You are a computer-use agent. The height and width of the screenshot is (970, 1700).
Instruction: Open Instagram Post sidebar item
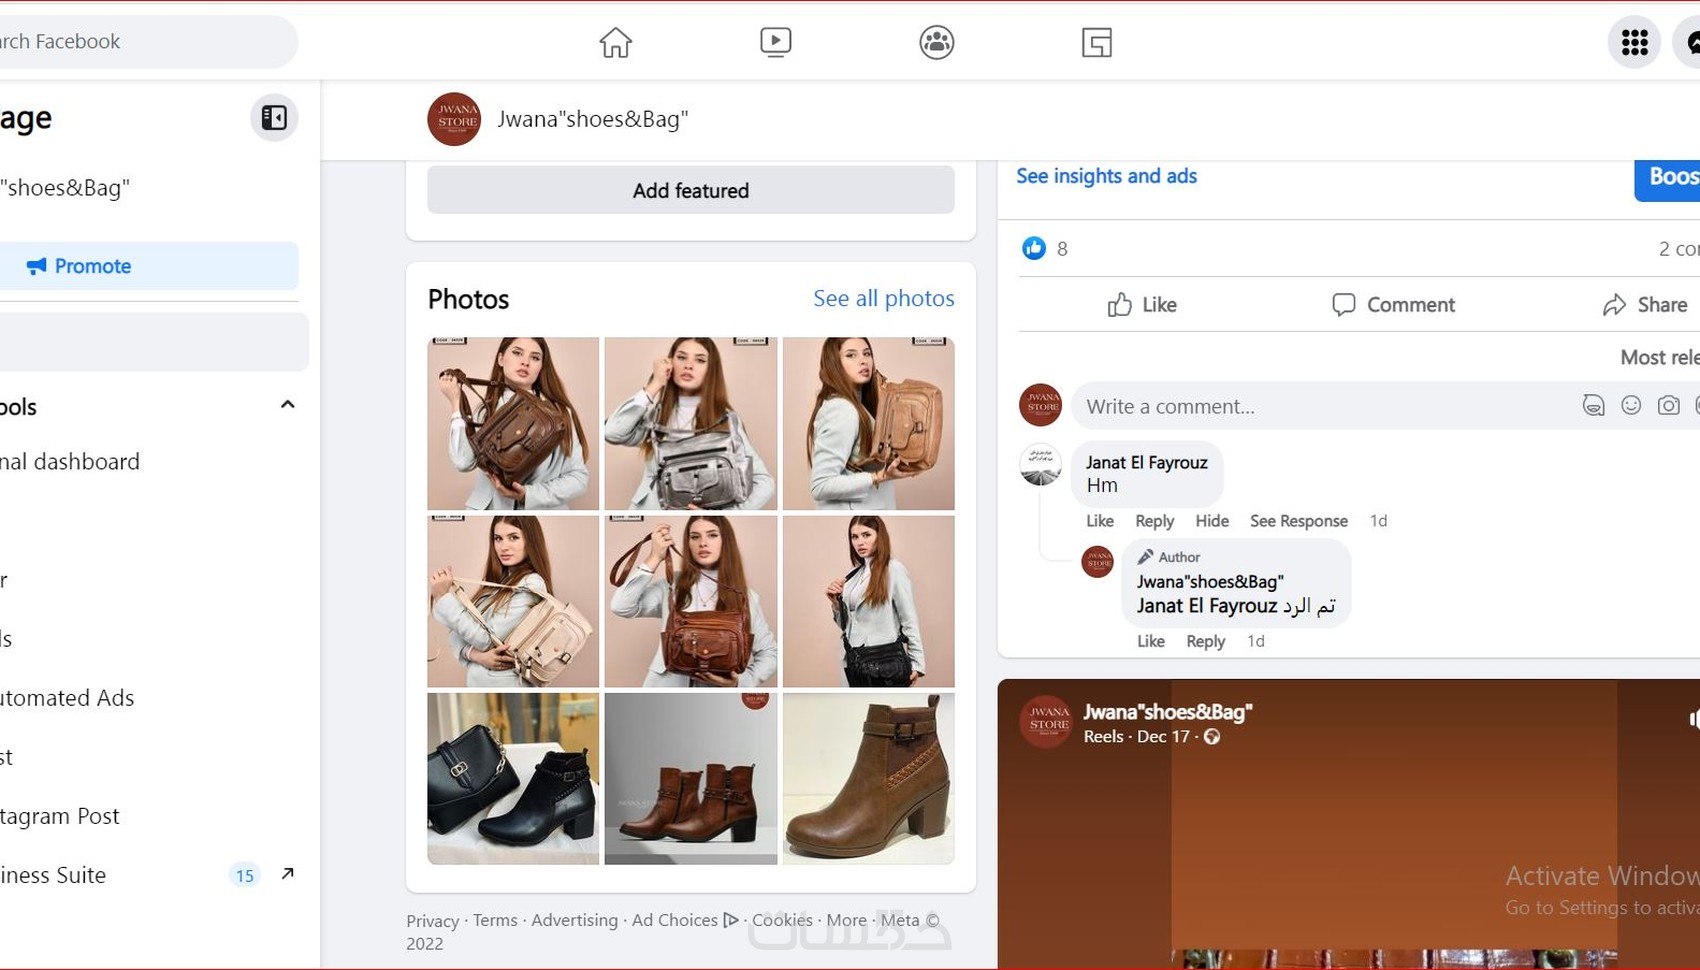coord(60,816)
